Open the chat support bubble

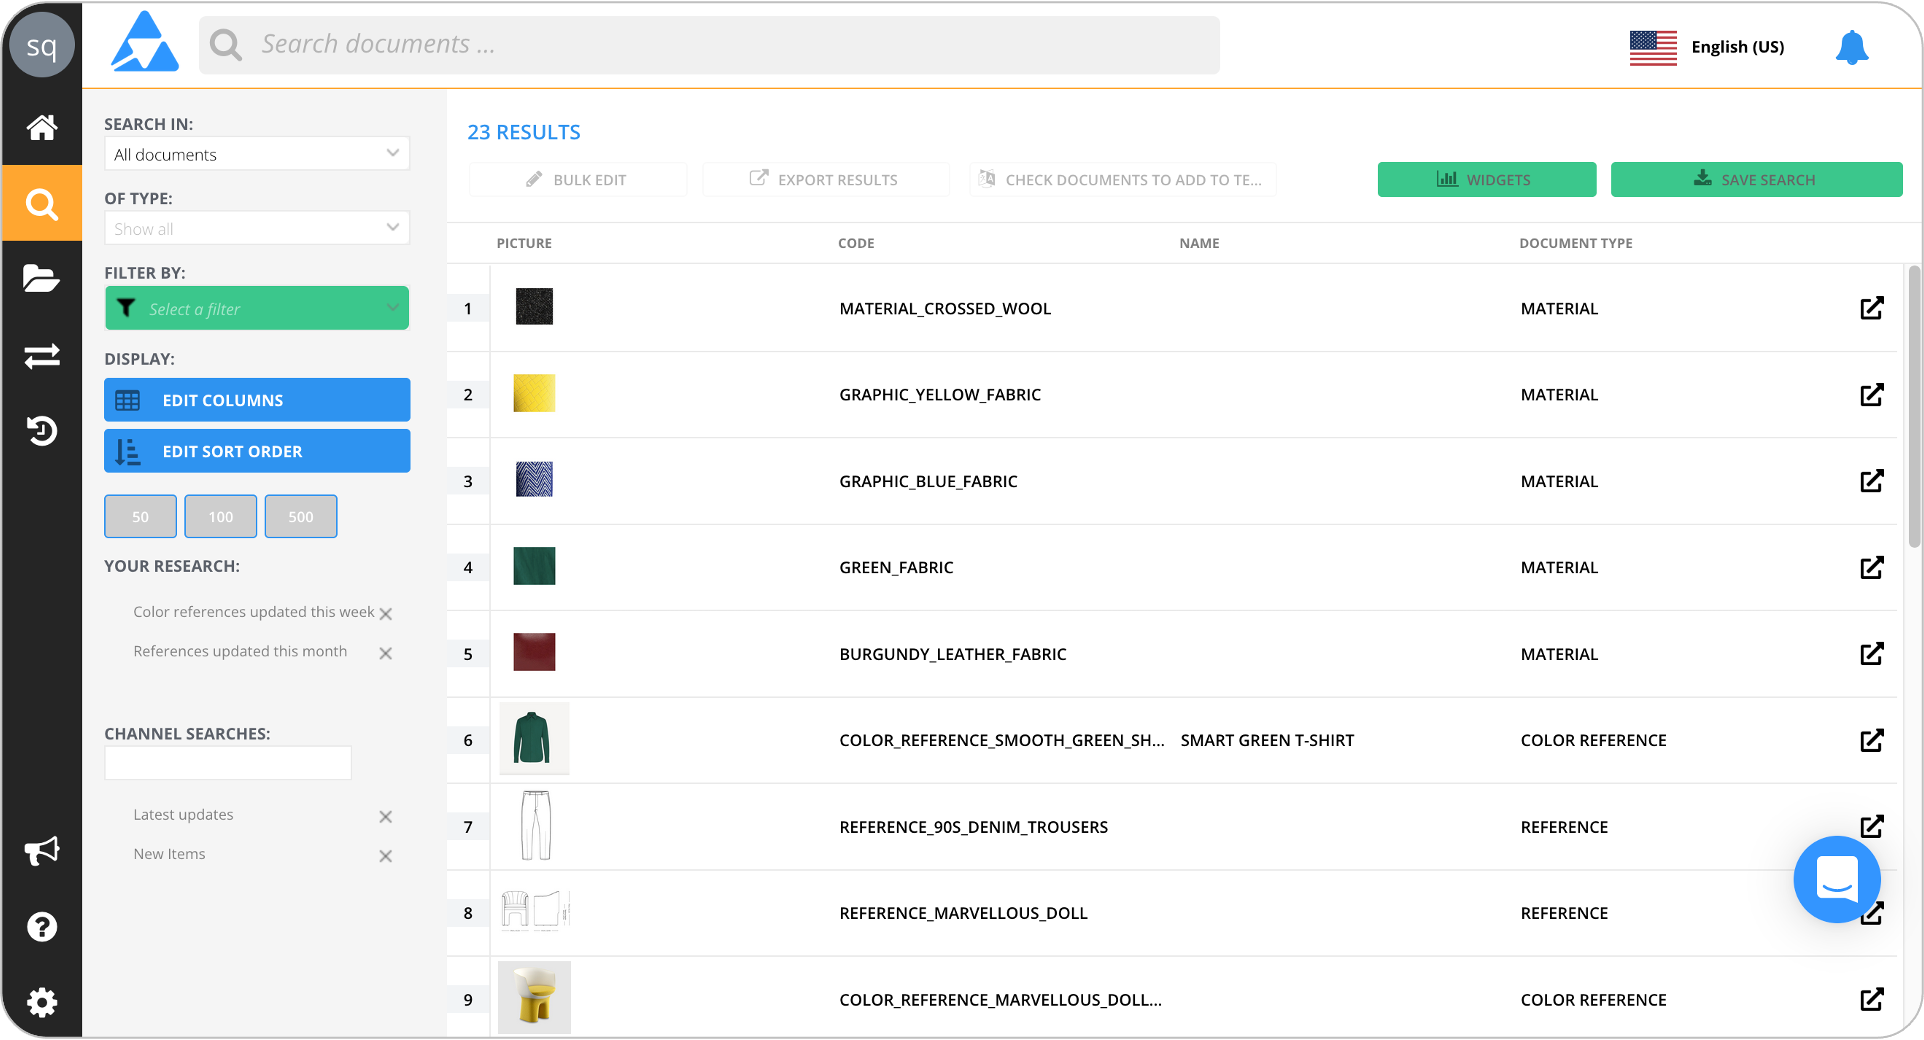point(1837,879)
